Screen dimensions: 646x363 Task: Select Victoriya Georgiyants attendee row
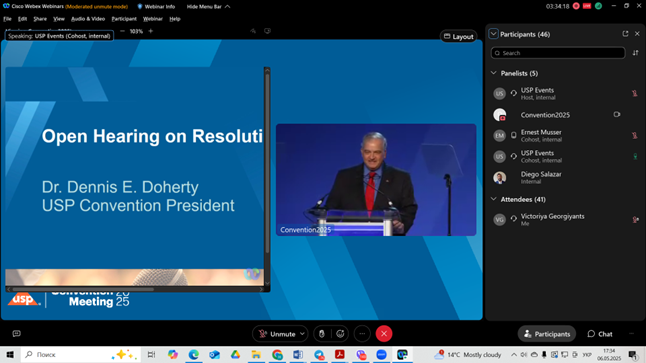tap(564, 220)
